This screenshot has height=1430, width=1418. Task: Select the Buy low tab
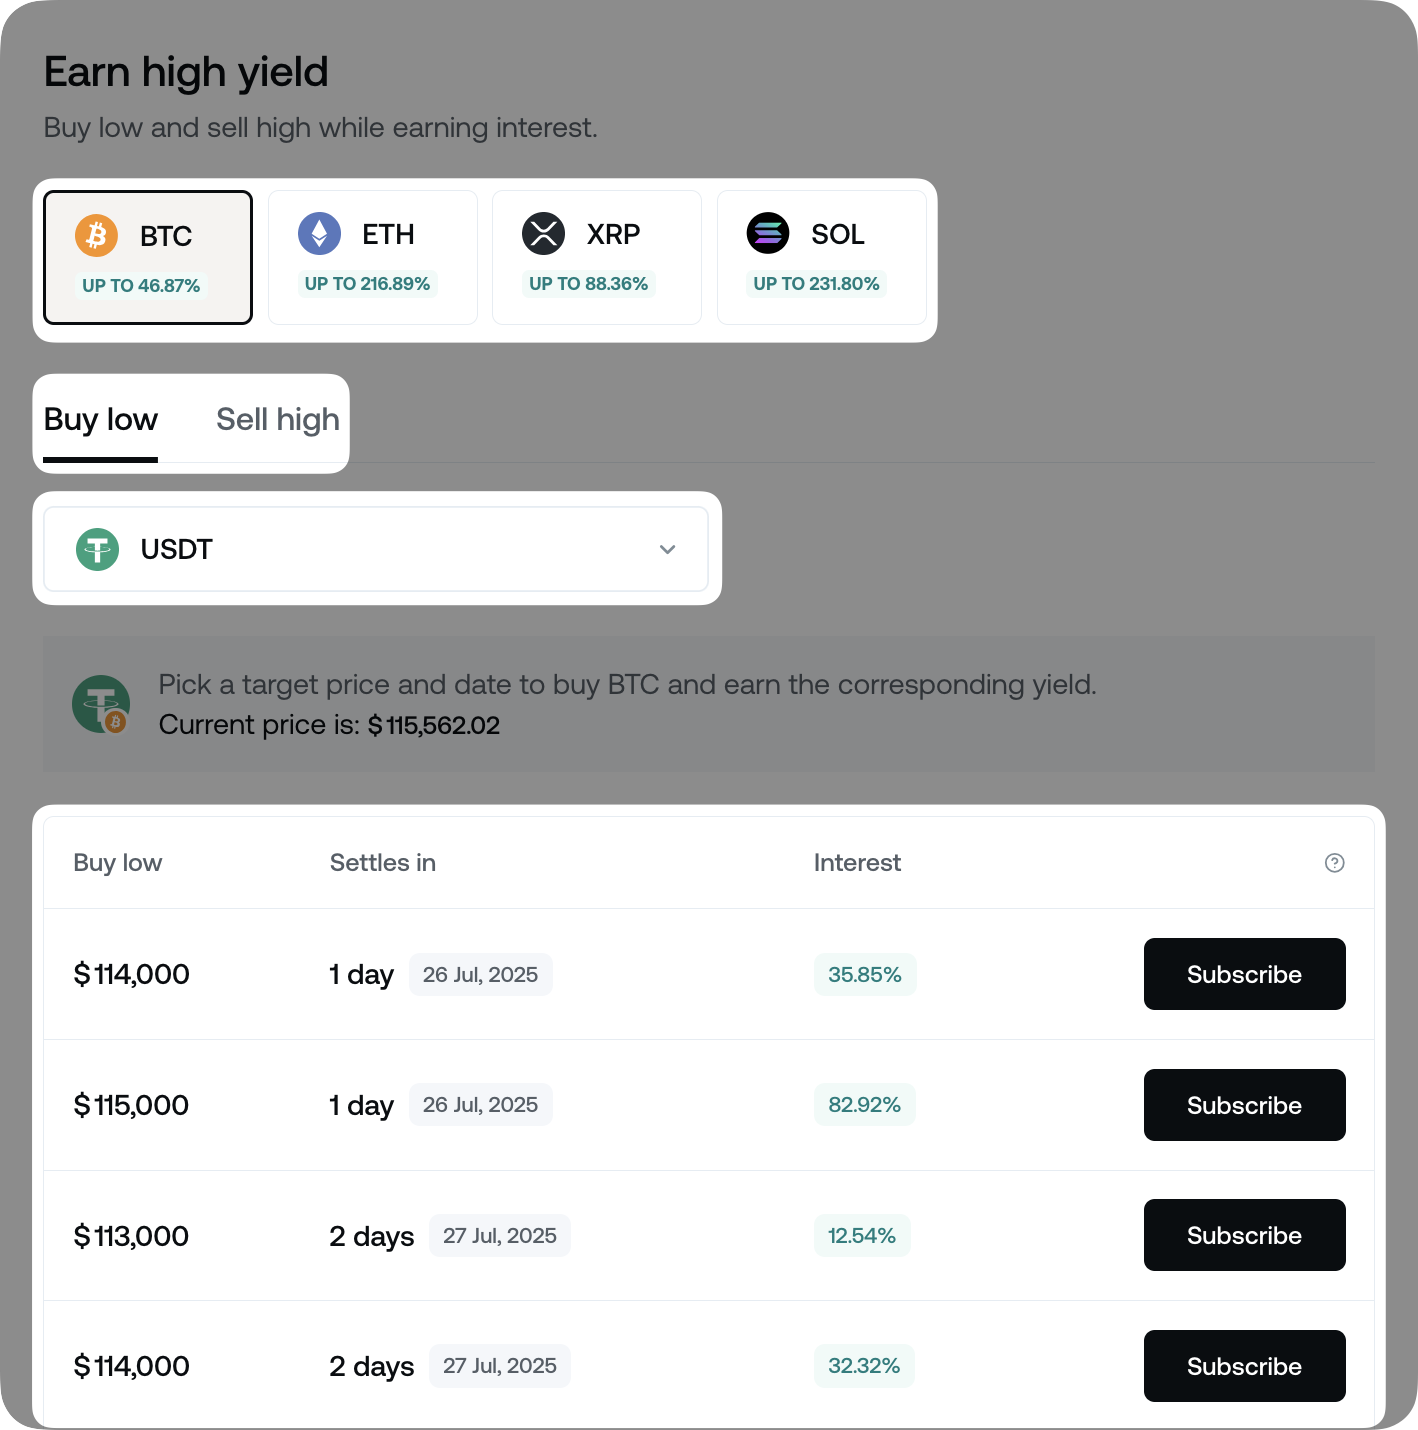coord(100,420)
